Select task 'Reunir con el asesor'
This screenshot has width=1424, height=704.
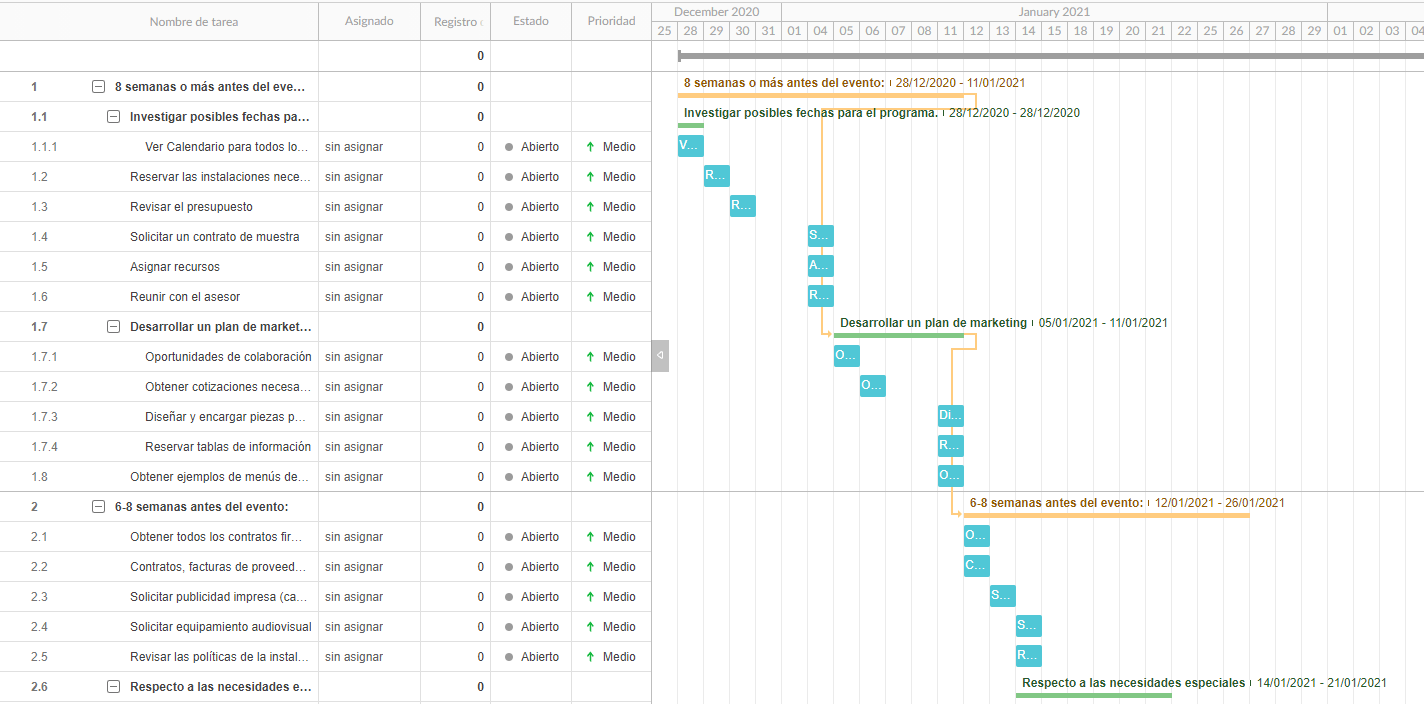tap(185, 297)
